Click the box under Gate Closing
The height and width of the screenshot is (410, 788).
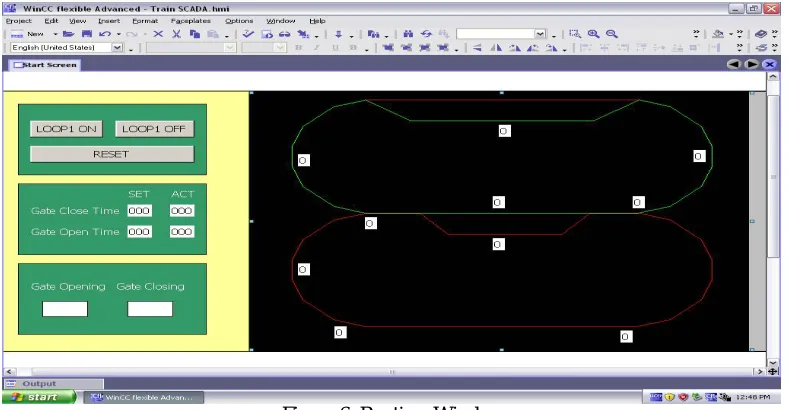(150, 309)
